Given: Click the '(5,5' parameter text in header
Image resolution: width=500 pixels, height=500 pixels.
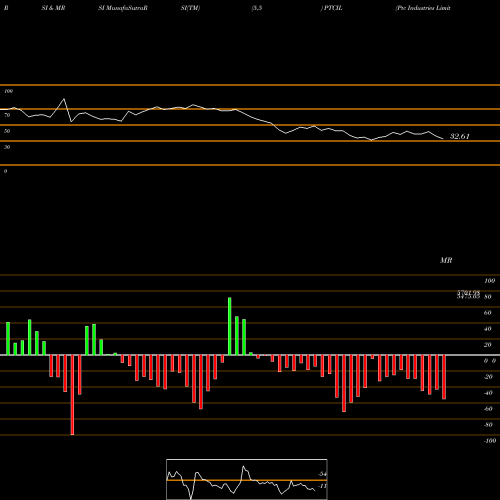Looking at the screenshot, I should [257, 8].
